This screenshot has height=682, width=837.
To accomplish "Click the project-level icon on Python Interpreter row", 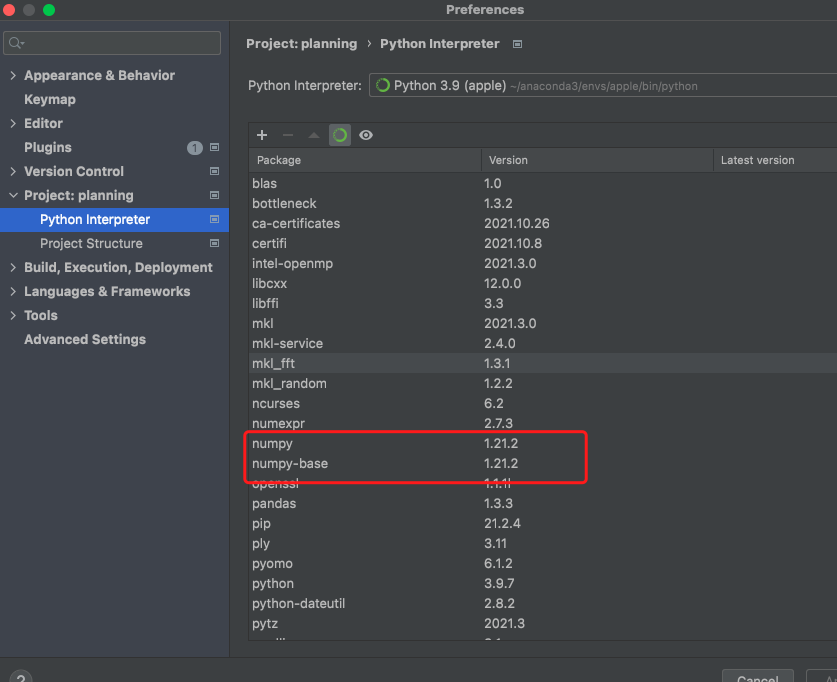I will (x=215, y=219).
